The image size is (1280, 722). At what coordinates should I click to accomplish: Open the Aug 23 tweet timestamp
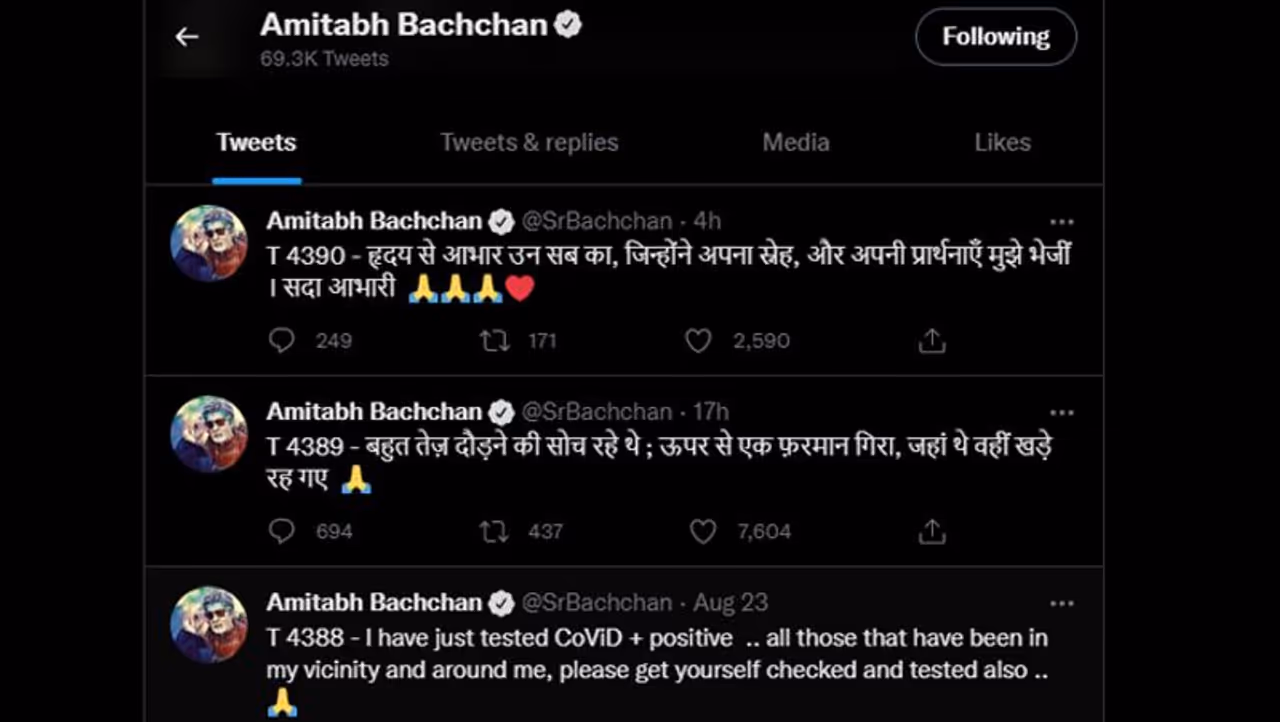coord(731,602)
